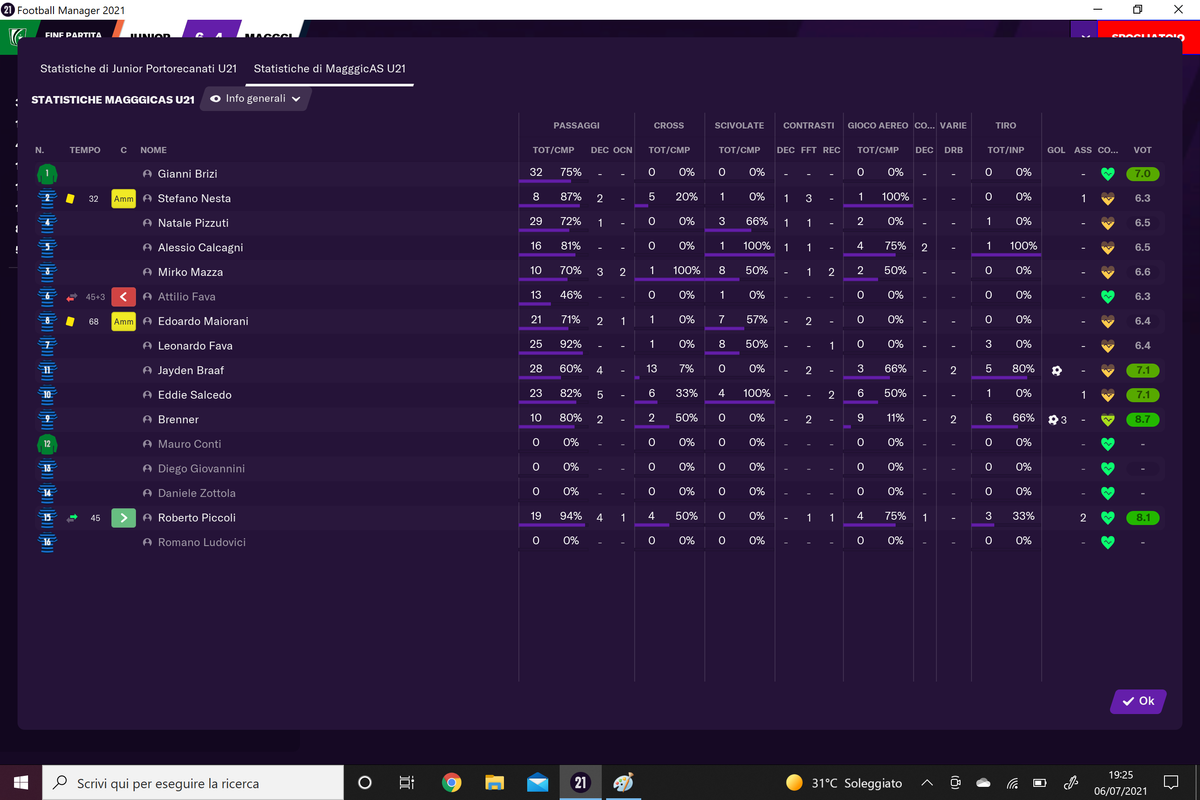The width and height of the screenshot is (1200, 800).
Task: Open Gianni Brizi's player profile
Action: coord(187,174)
